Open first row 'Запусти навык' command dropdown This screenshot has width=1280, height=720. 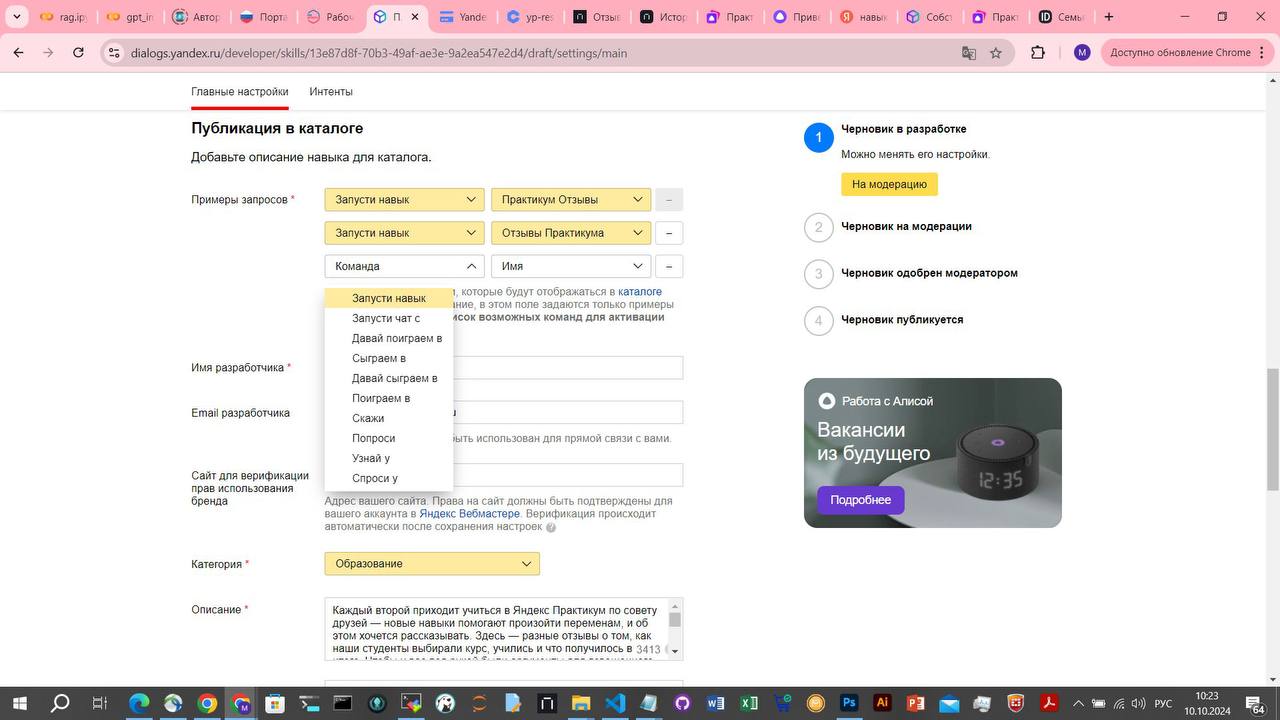(404, 200)
